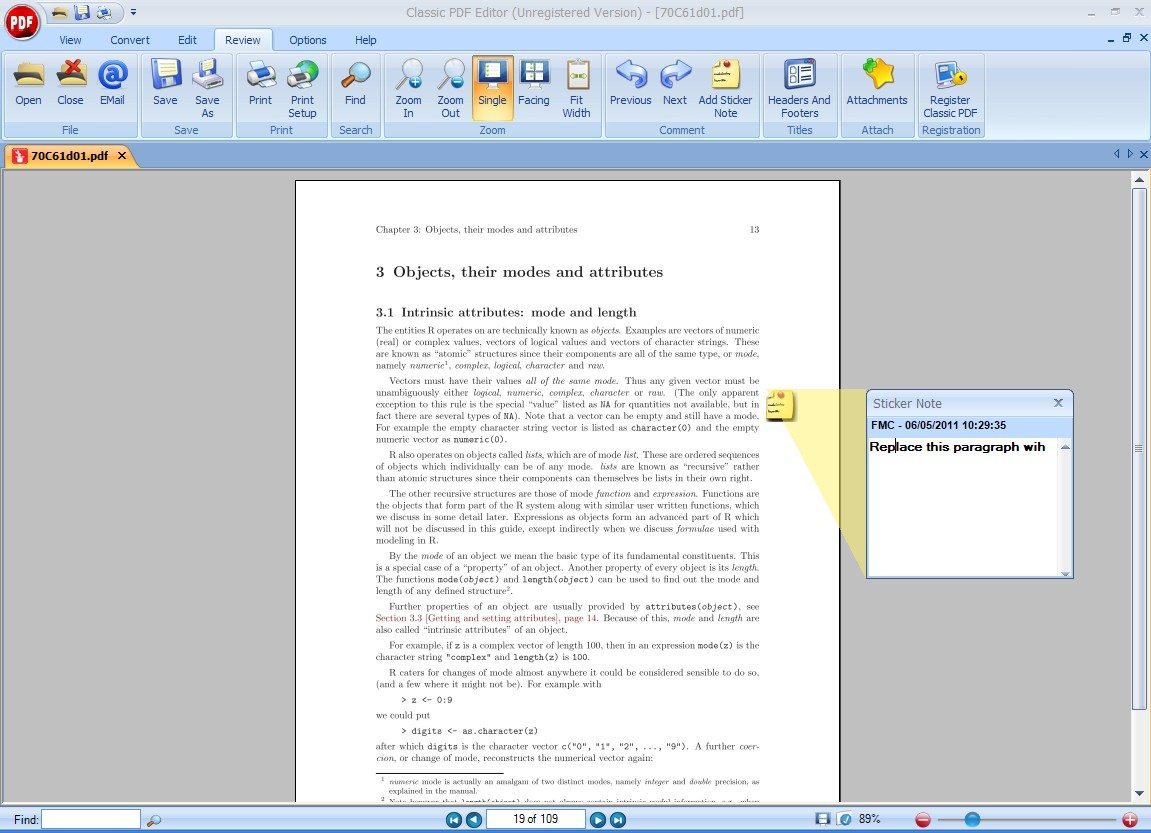Open the View ribbon tab

(70, 40)
